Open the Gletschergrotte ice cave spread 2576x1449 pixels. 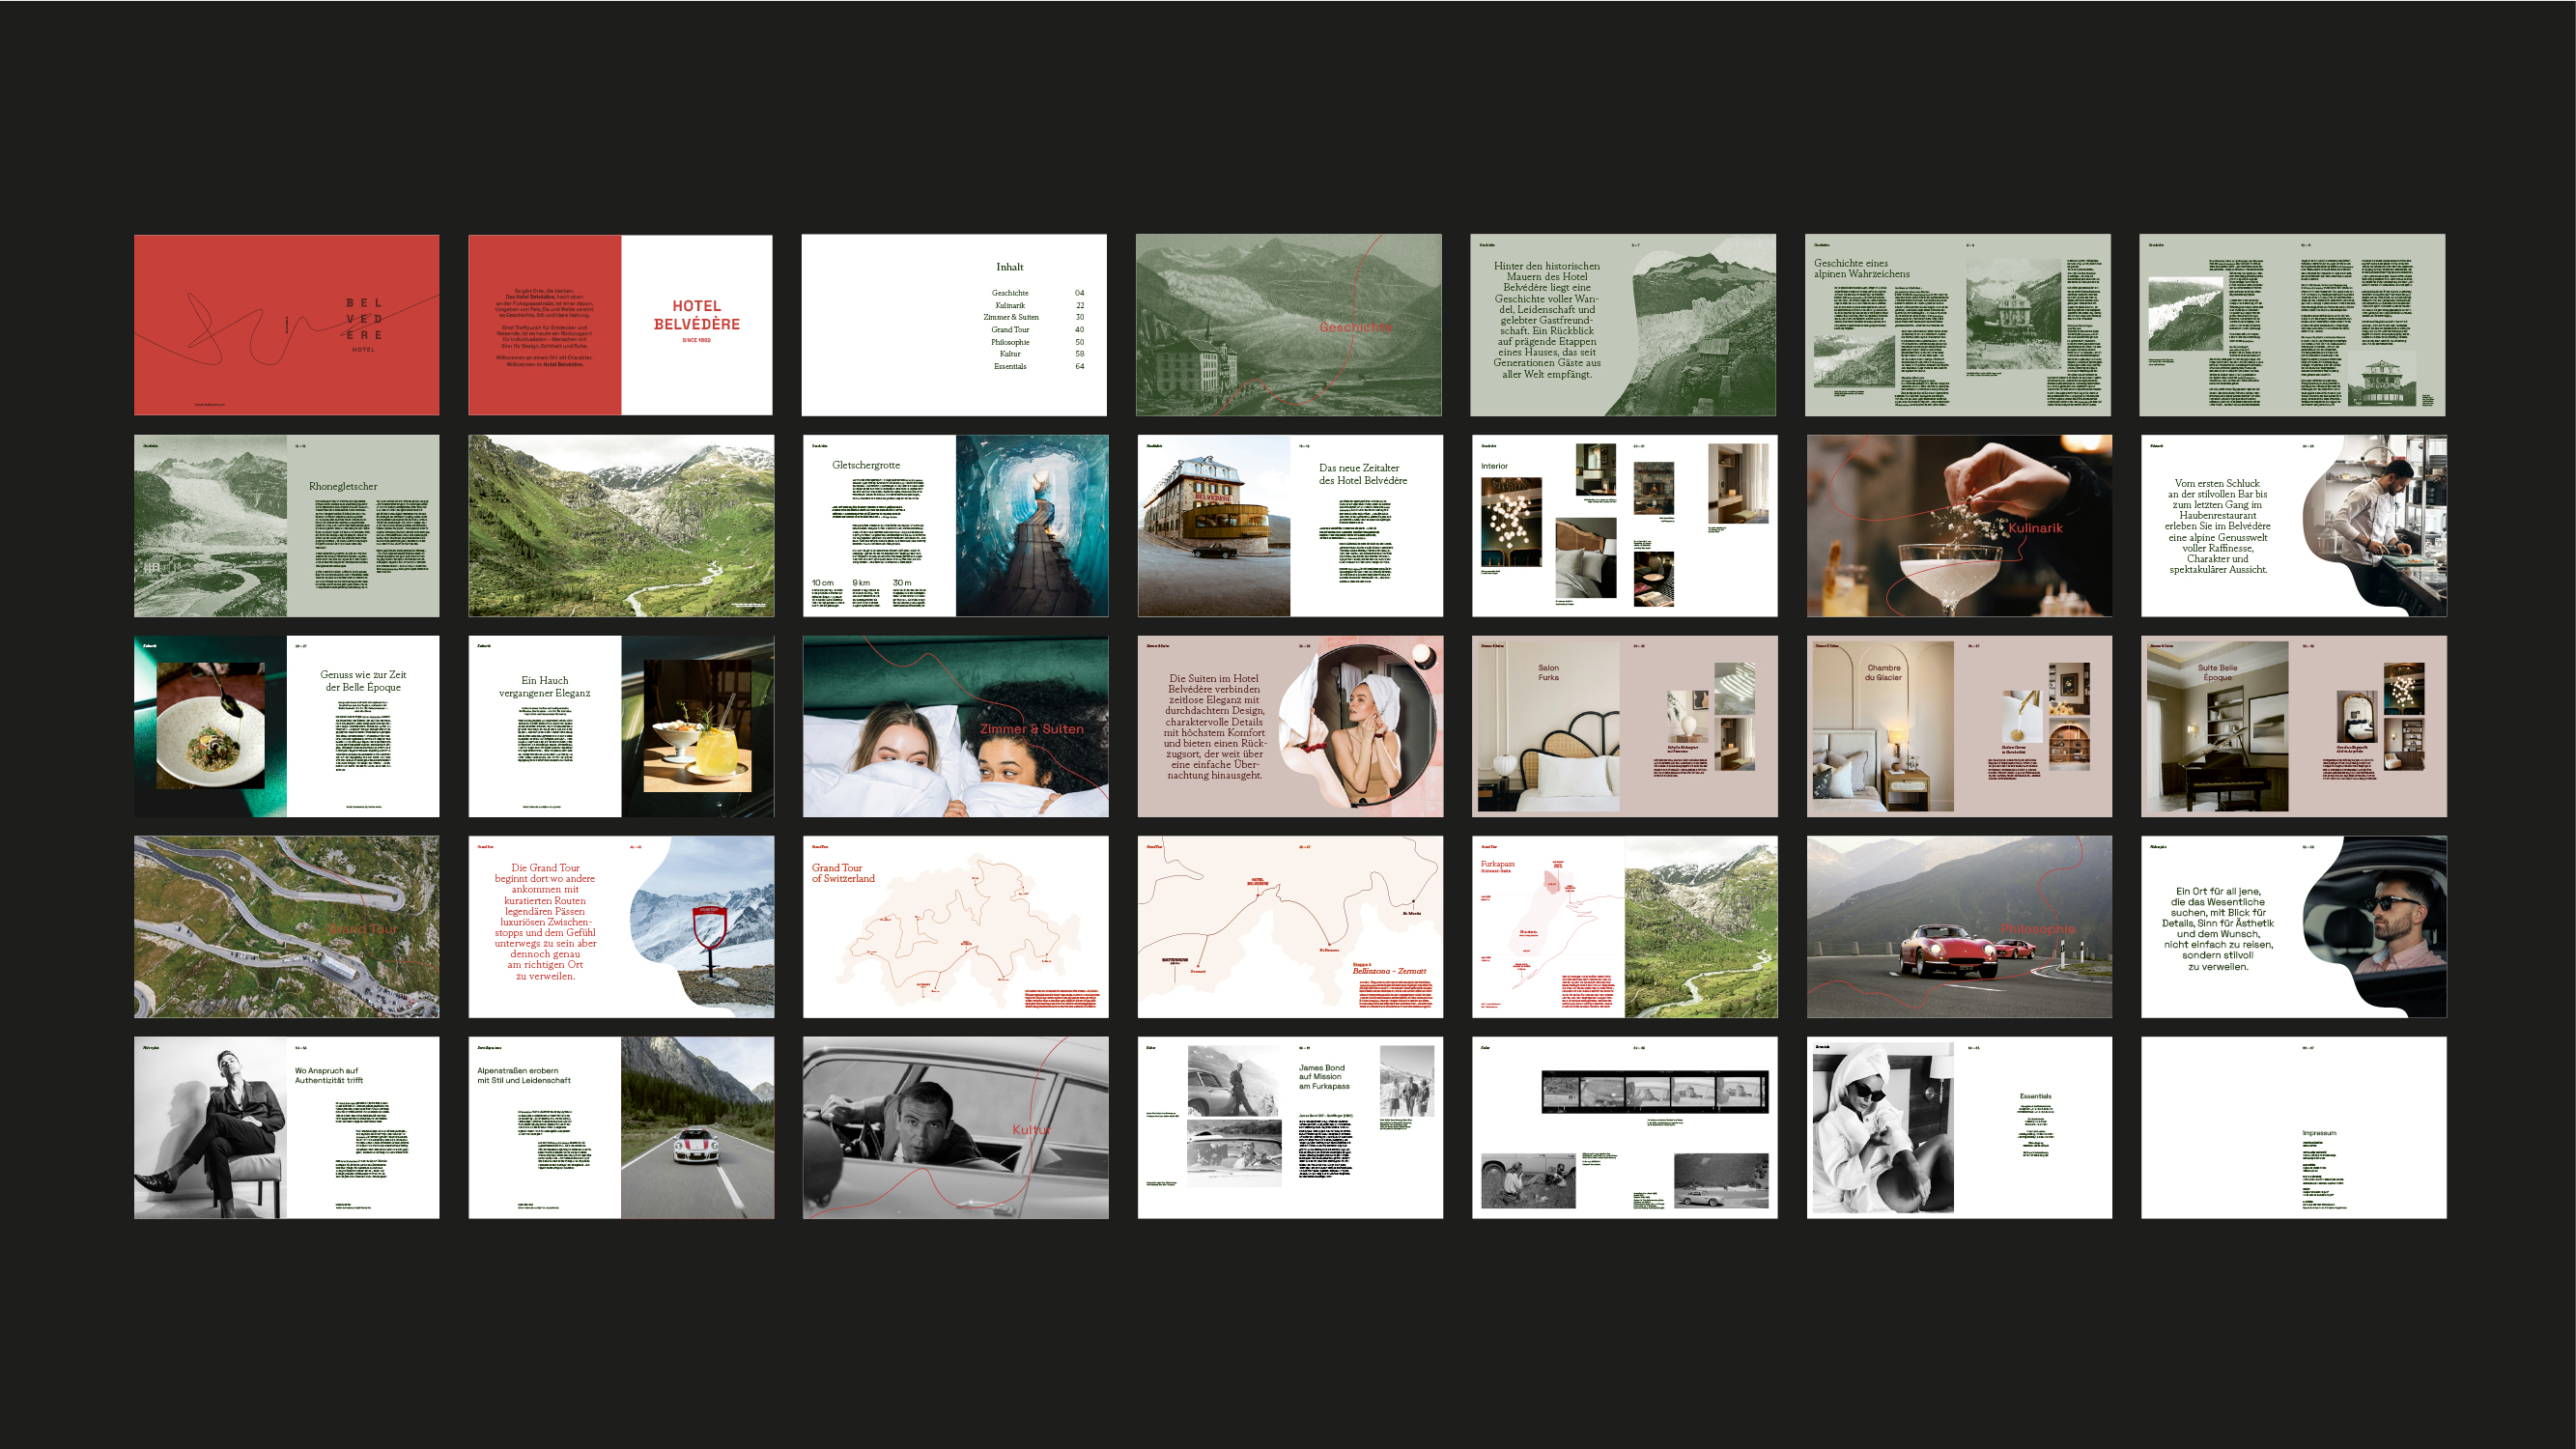955,525
